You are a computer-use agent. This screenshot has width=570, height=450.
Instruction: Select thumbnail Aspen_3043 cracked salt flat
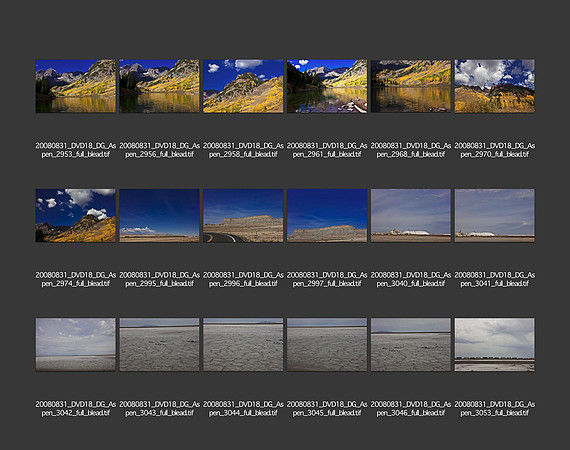click(160, 345)
